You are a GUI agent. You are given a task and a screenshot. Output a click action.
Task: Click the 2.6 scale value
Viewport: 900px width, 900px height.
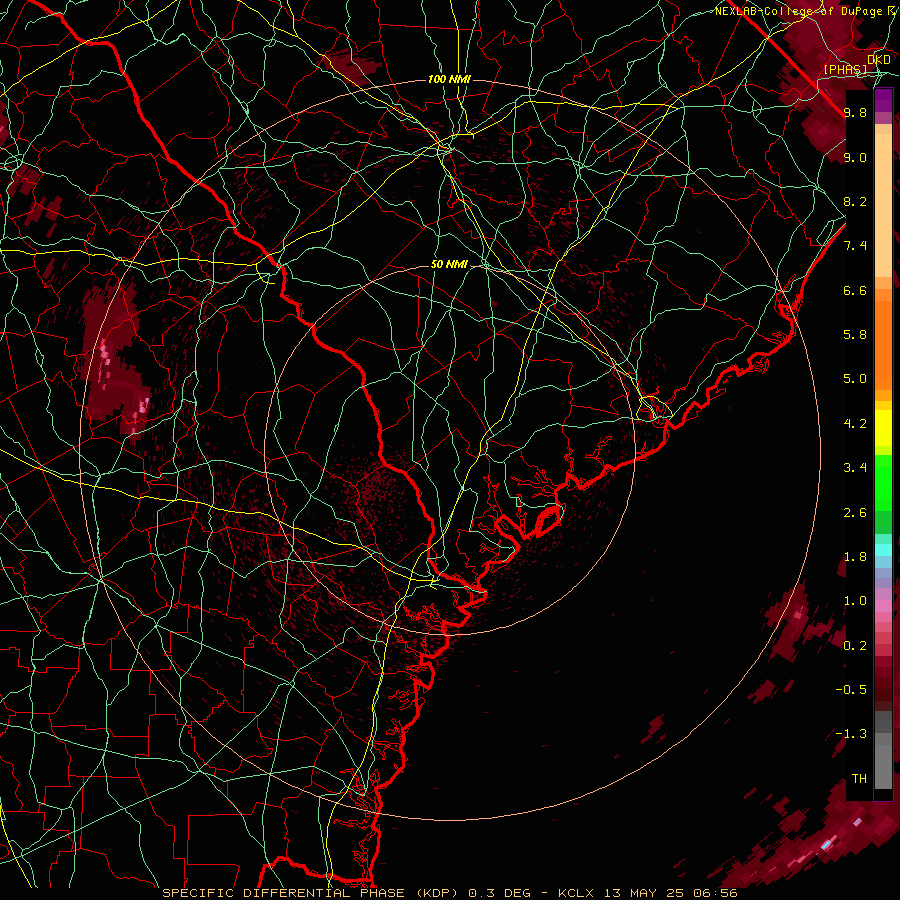(x=855, y=513)
